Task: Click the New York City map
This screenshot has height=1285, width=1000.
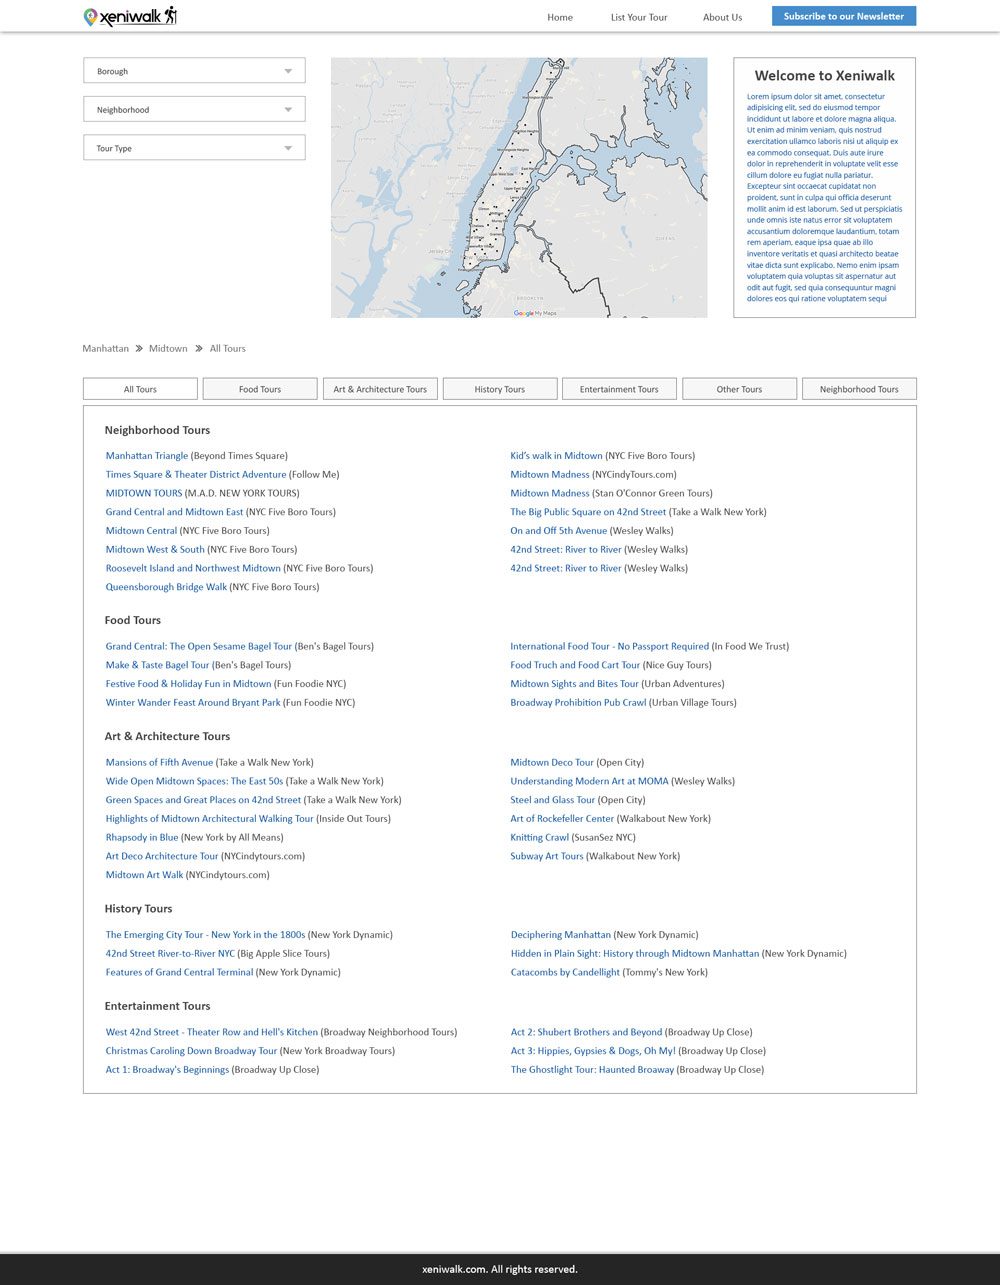Action: tap(519, 188)
